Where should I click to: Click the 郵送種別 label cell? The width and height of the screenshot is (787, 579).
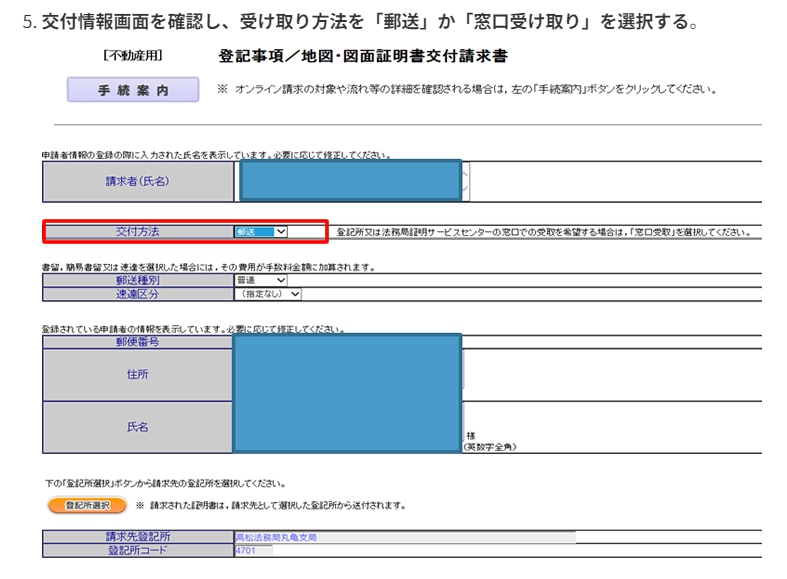click(x=138, y=281)
